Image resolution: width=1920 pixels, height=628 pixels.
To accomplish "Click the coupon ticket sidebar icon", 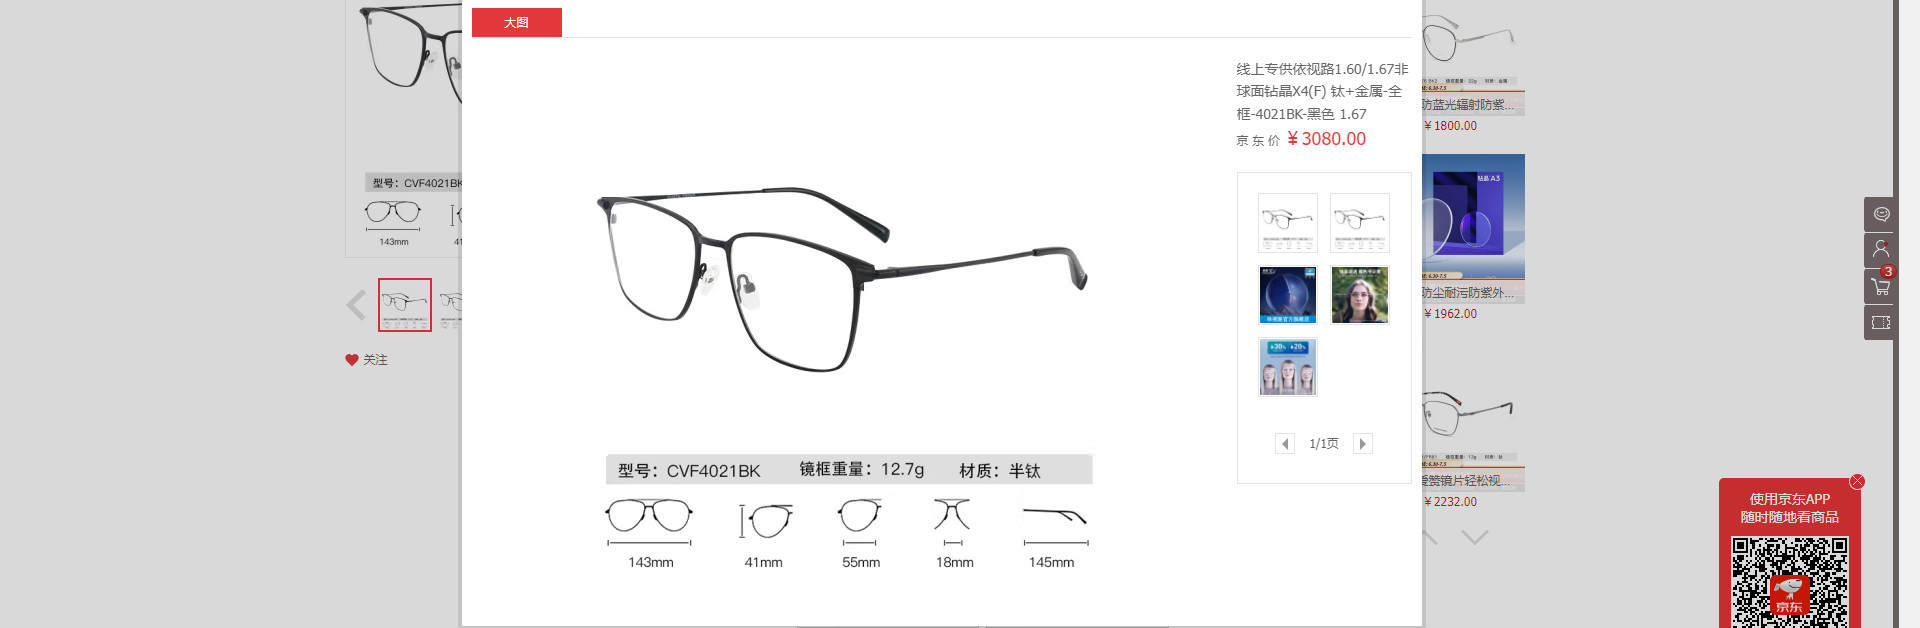I will [x=1880, y=322].
